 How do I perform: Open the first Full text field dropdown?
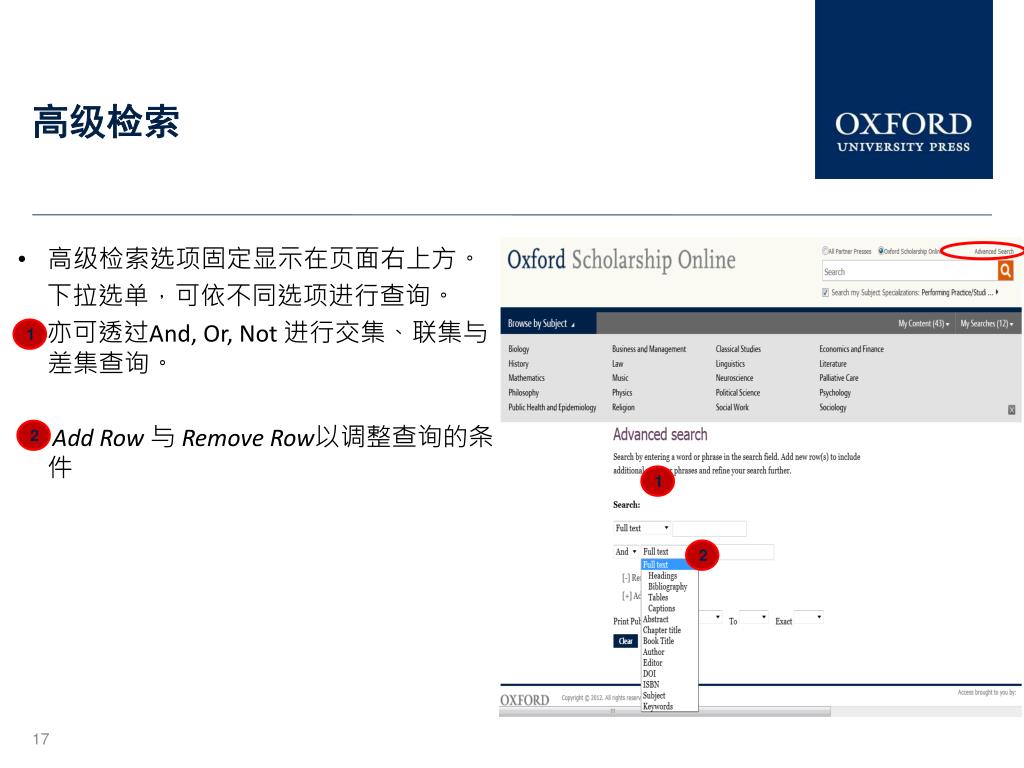pyautogui.click(x=642, y=528)
